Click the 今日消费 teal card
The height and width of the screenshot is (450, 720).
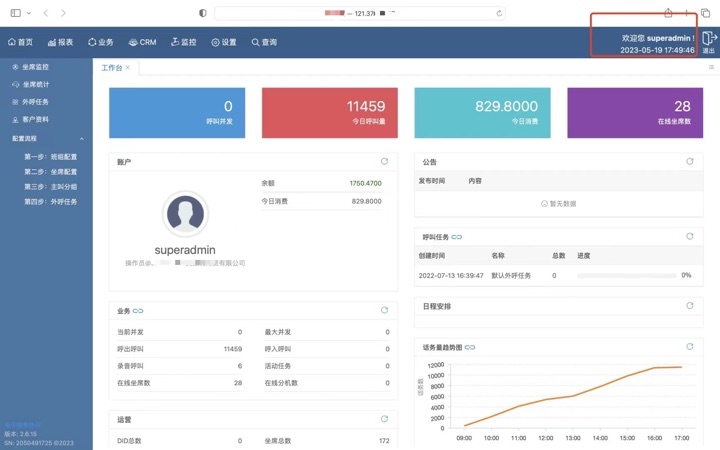[482, 113]
